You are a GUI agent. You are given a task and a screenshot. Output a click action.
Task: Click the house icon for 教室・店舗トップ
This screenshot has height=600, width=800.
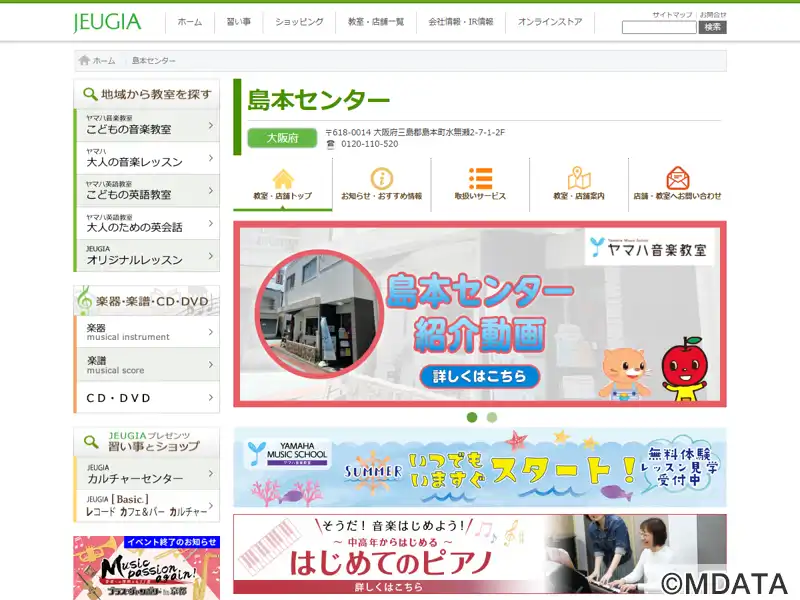point(283,179)
